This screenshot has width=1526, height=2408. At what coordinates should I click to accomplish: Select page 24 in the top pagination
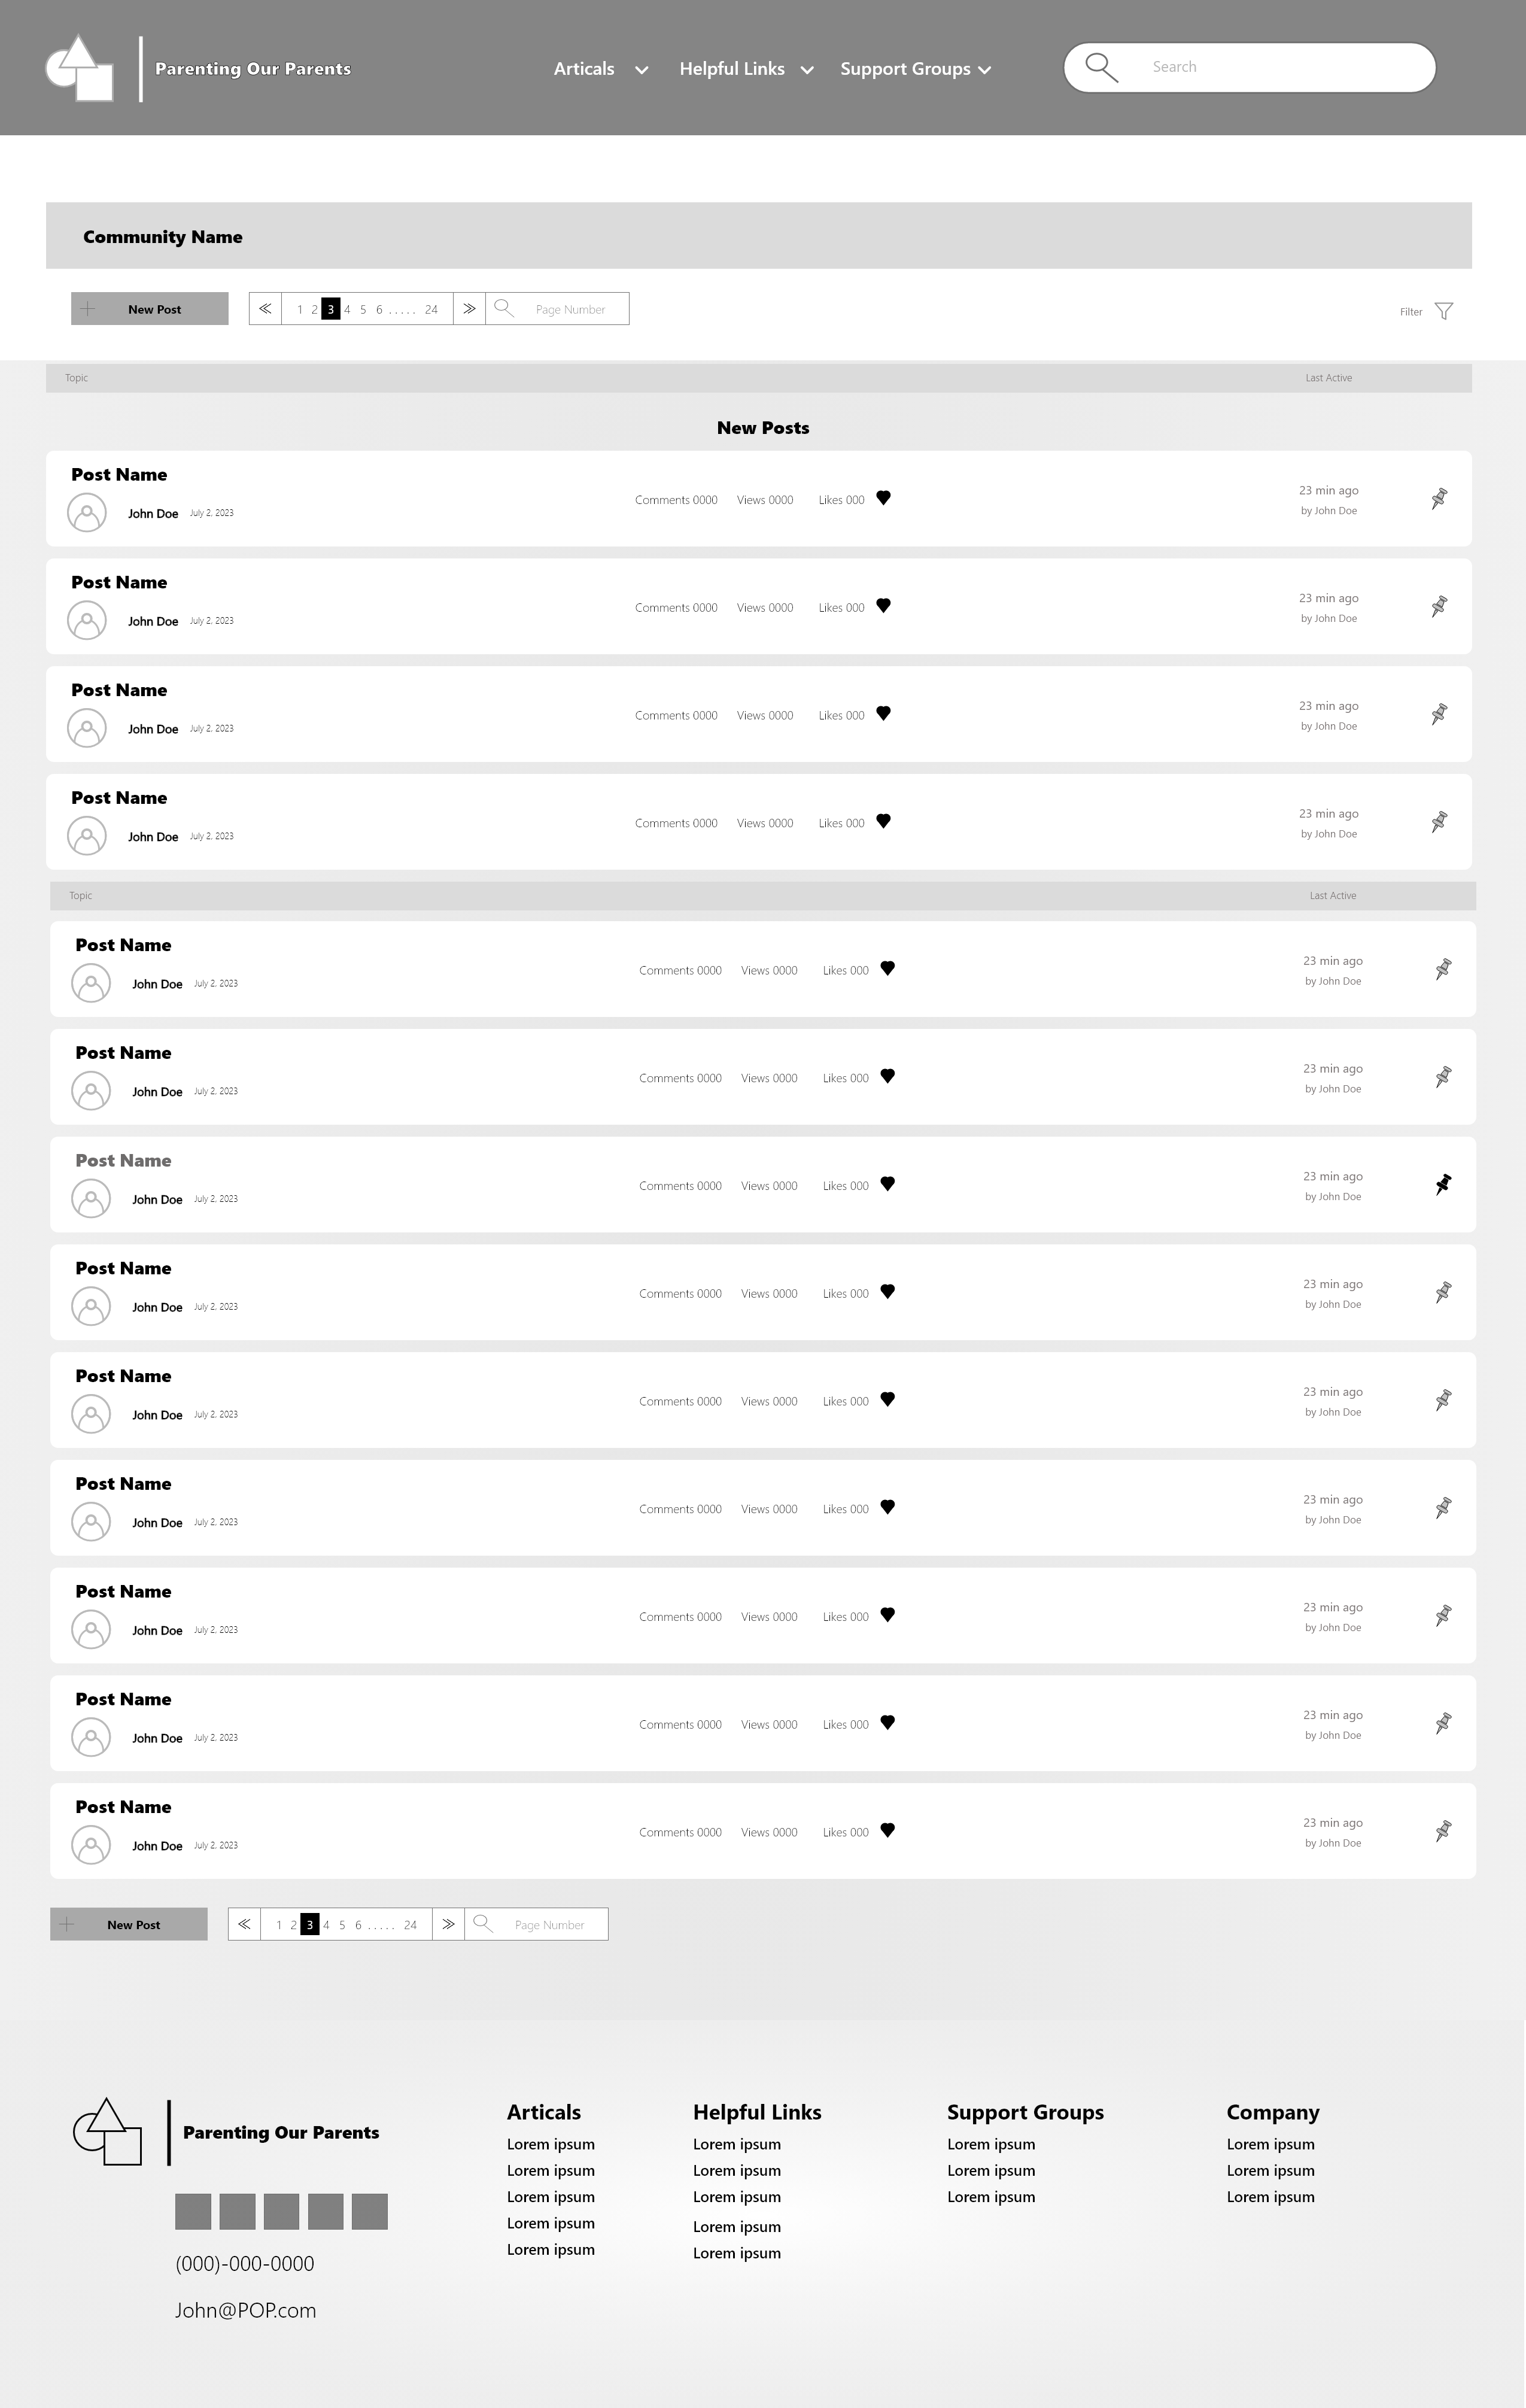431,310
